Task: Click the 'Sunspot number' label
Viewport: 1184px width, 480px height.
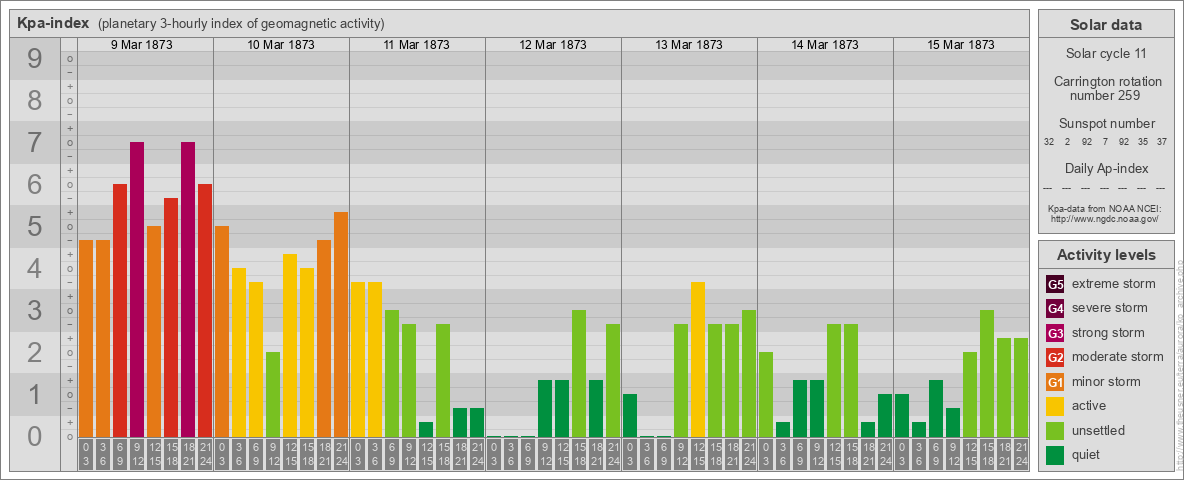Action: pos(1105,124)
